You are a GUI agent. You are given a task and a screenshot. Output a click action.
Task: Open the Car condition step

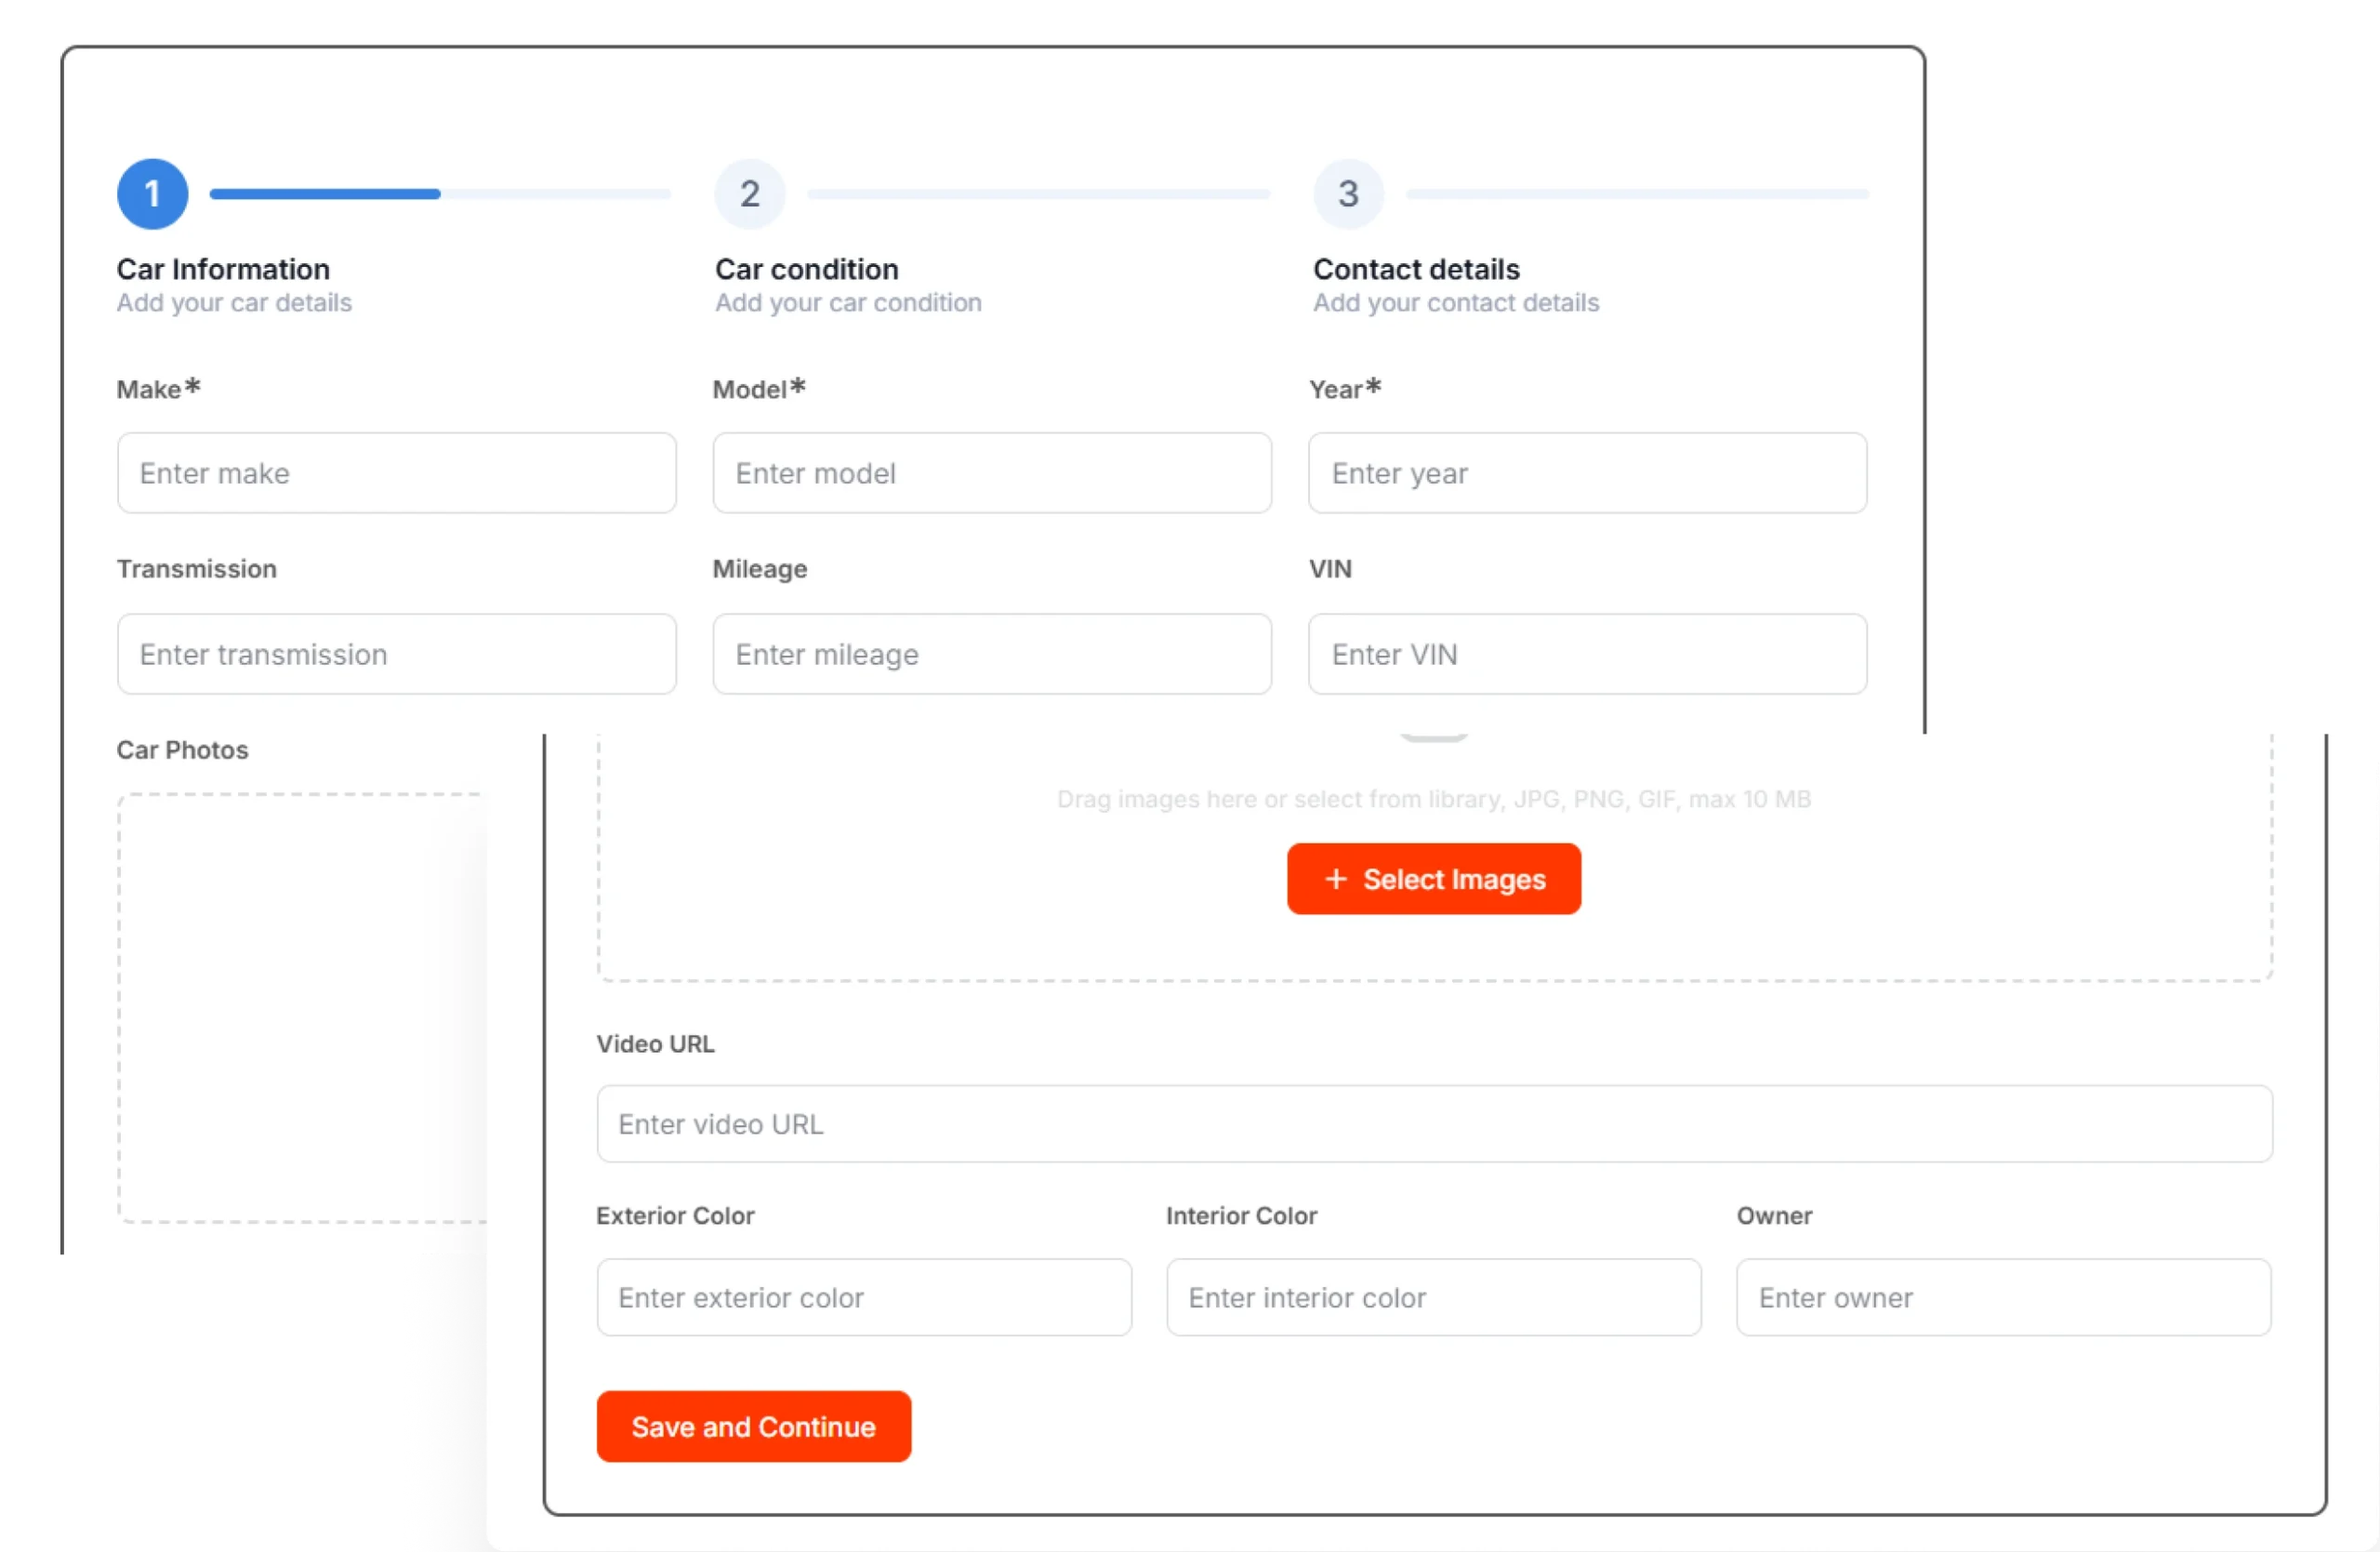point(806,269)
